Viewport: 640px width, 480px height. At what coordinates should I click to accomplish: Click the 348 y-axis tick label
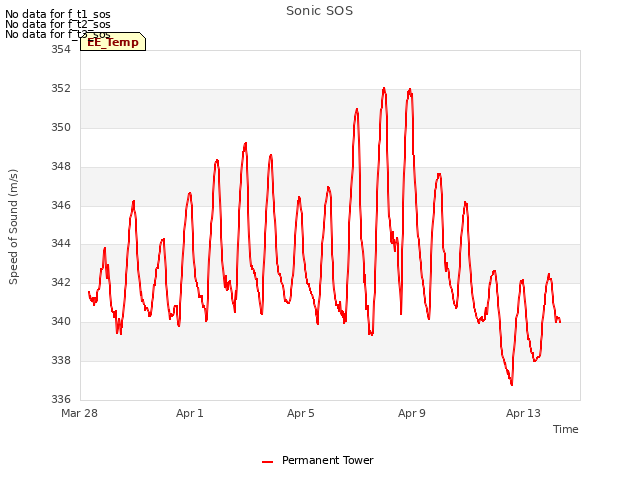pos(61,167)
